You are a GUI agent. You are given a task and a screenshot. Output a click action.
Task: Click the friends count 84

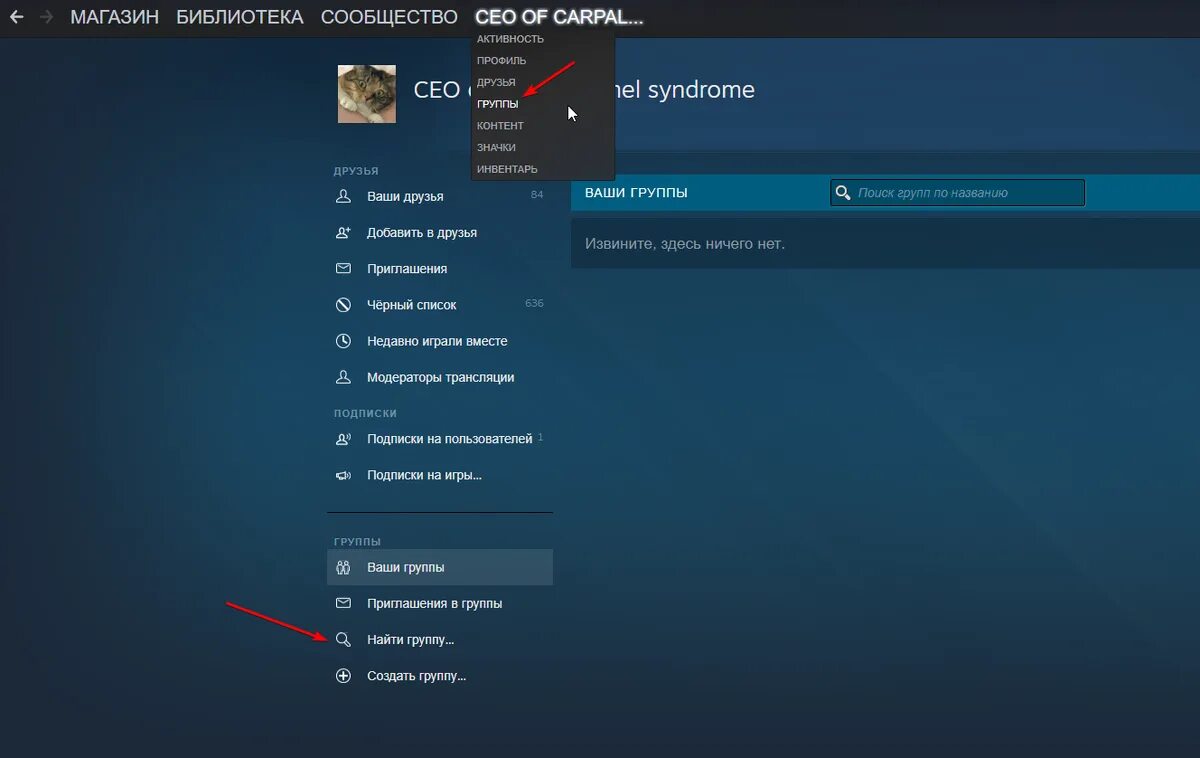coord(537,195)
